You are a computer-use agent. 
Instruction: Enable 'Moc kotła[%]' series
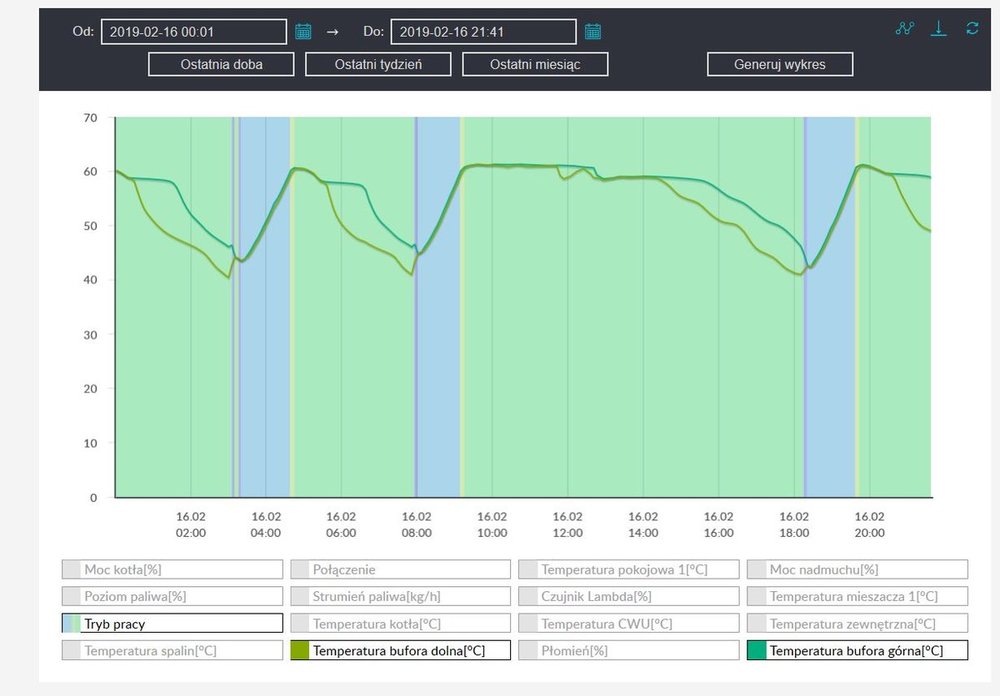pos(172,570)
